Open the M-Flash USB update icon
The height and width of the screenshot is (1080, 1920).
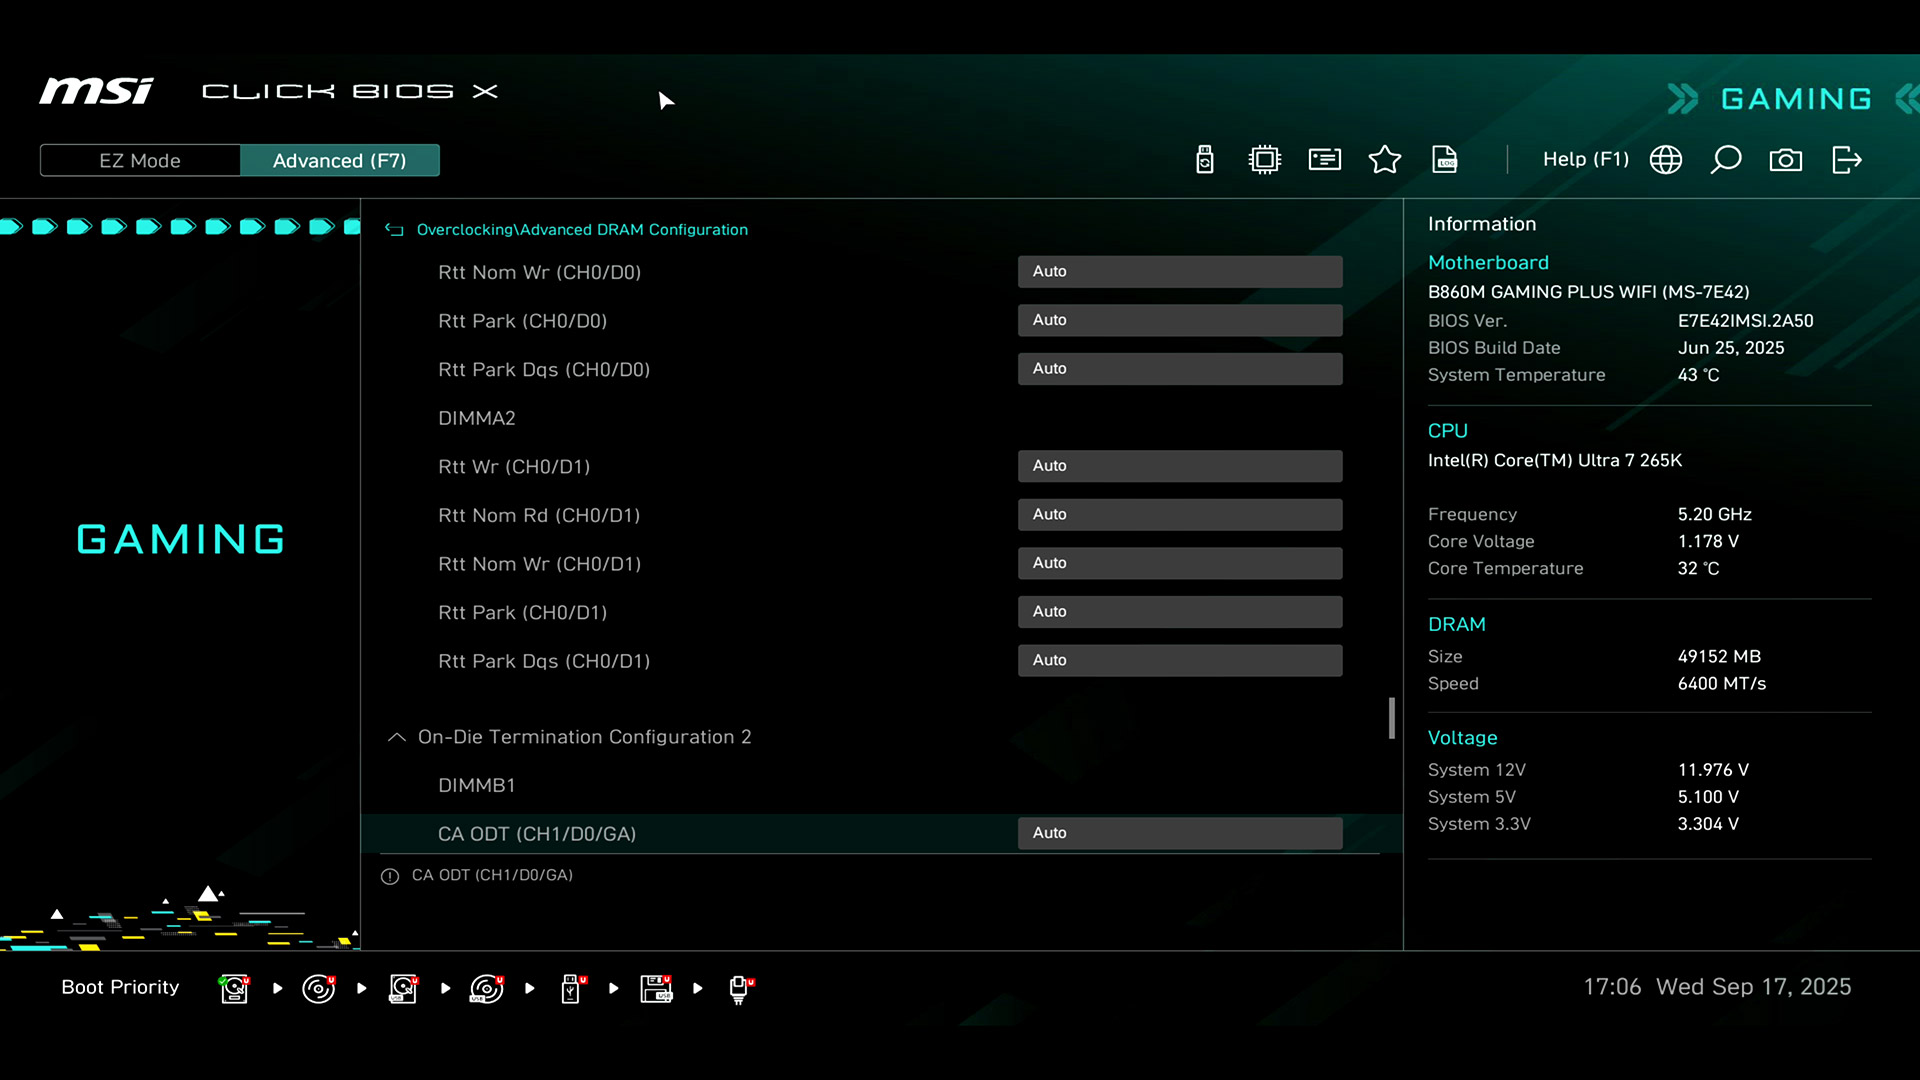point(1204,160)
